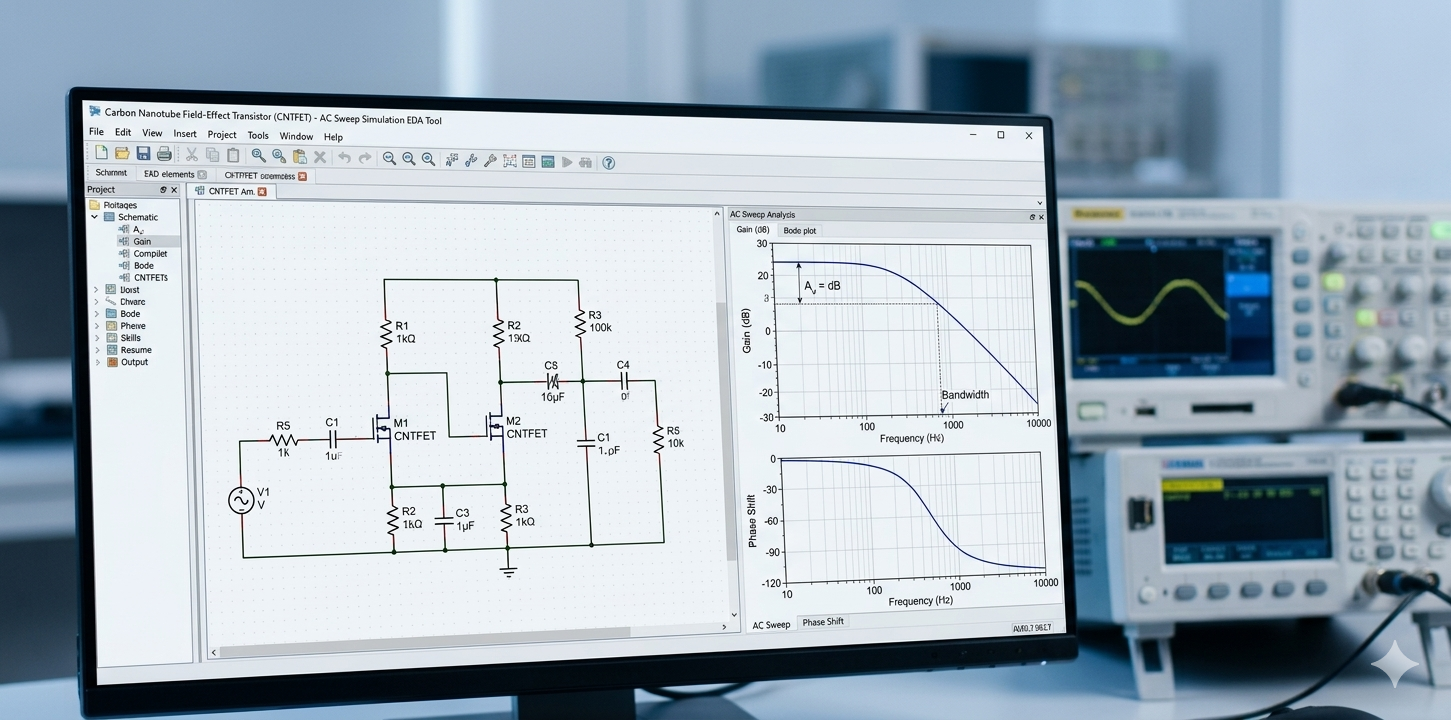Open the Tools menu
The height and width of the screenshot is (720, 1451).
pos(258,135)
